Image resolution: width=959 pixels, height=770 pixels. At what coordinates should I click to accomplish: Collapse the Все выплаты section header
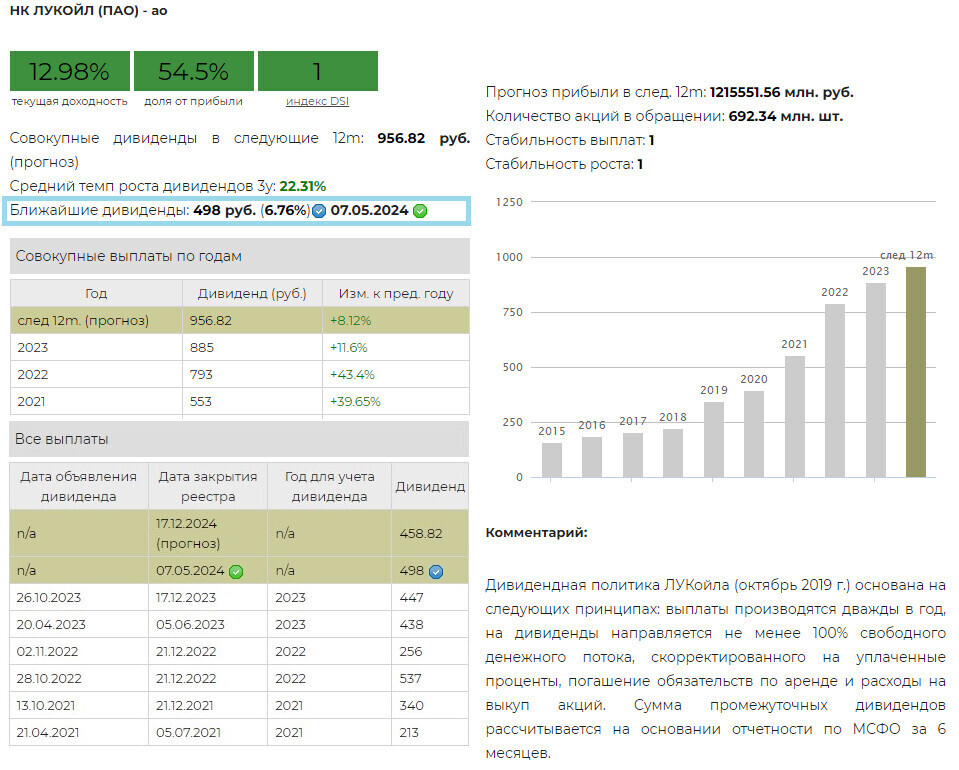point(239,439)
